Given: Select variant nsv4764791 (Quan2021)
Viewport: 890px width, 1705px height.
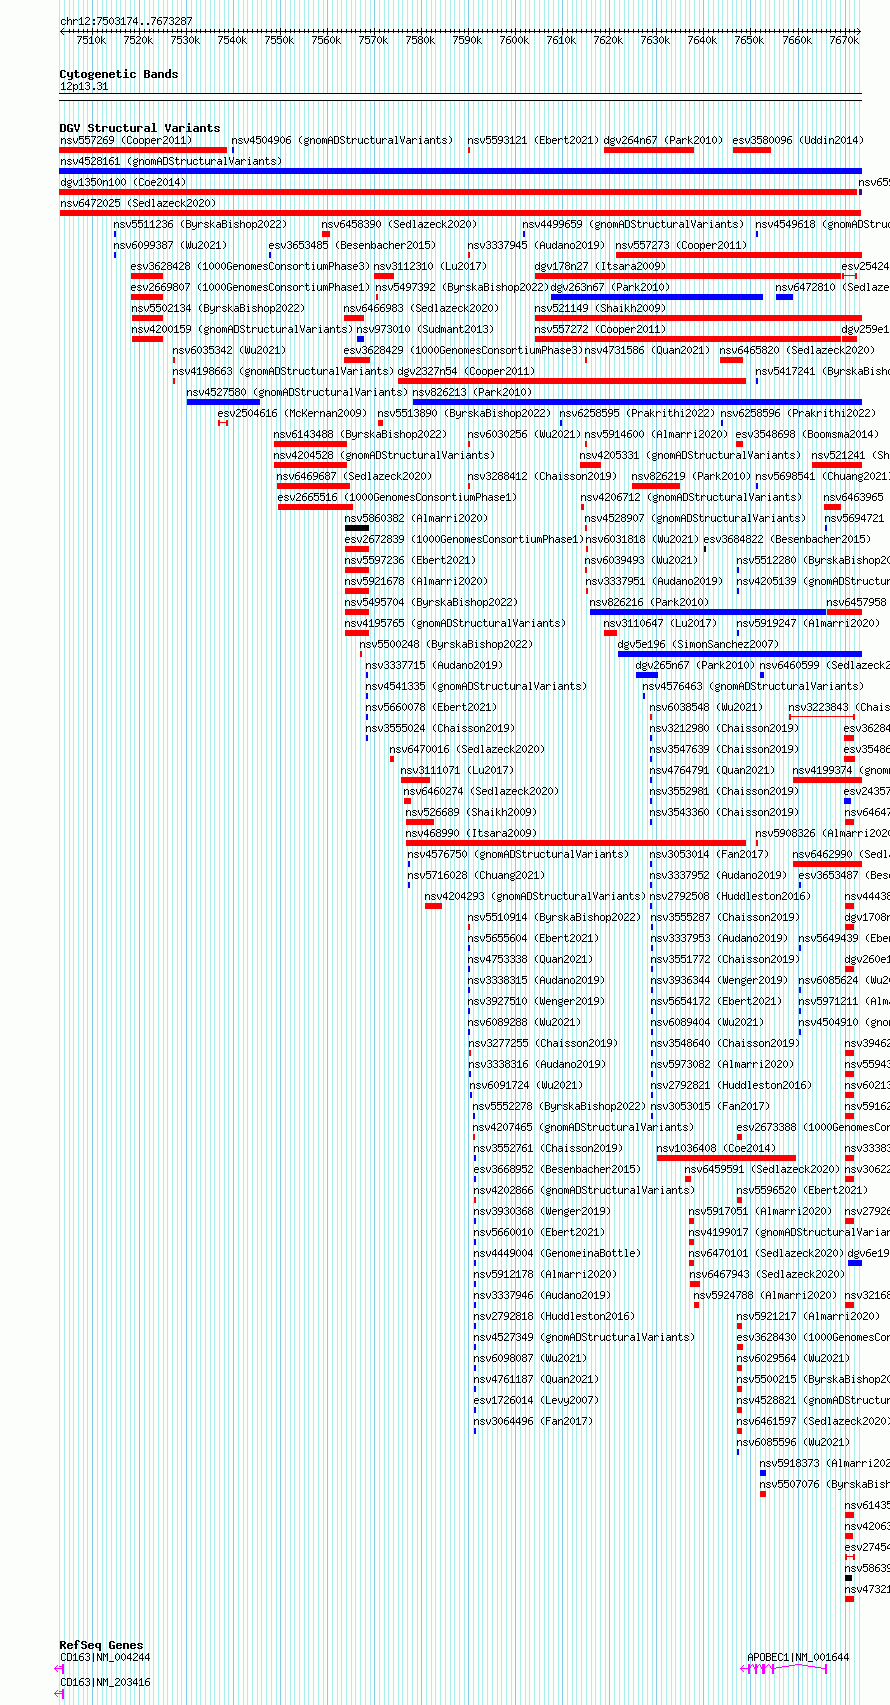Looking at the screenshot, I should point(712,770).
